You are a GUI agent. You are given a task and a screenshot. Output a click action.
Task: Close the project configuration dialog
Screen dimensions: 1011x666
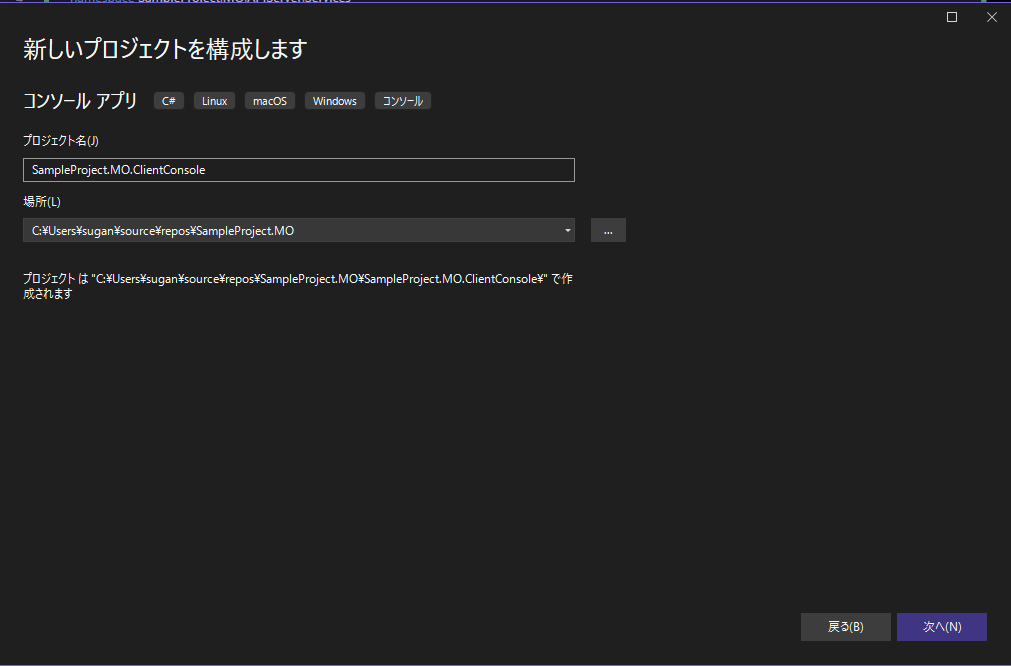[x=991, y=17]
